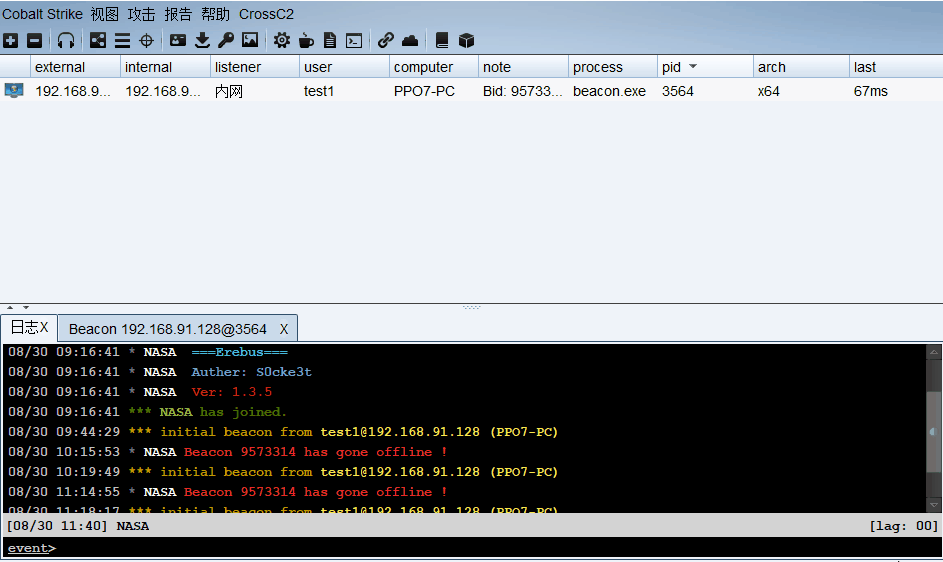Sort sessions by the listener column header
The width and height of the screenshot is (943, 562).
point(255,67)
